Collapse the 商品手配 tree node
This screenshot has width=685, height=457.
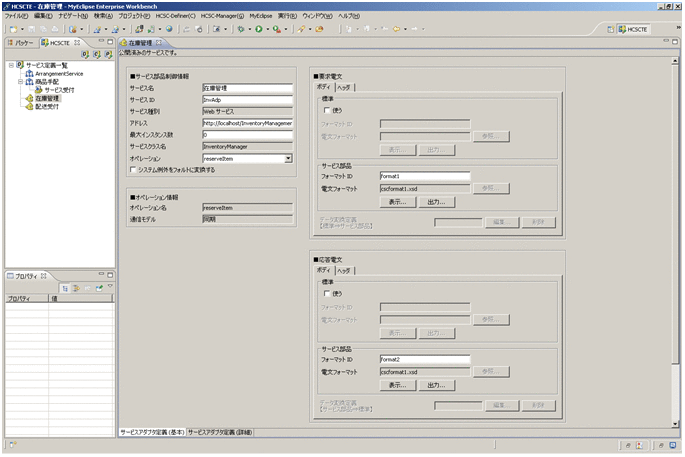pyautogui.click(x=19, y=81)
